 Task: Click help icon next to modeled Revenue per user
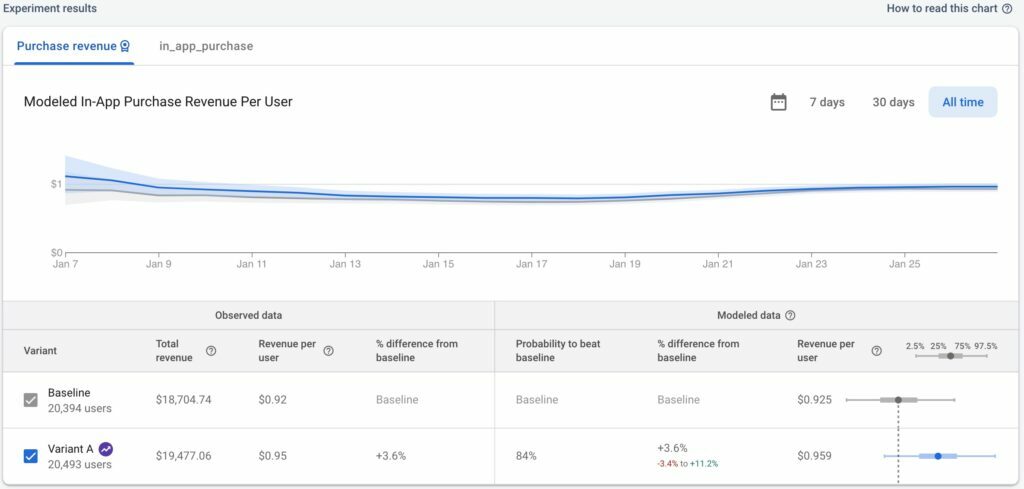(x=876, y=351)
